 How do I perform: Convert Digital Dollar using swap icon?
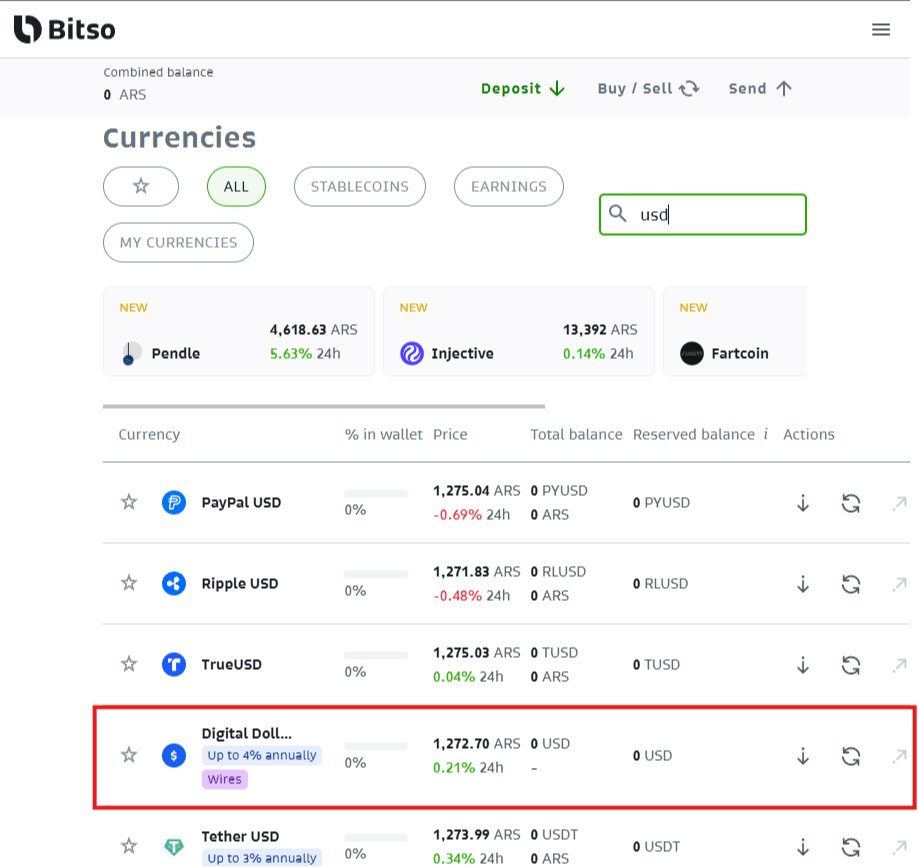851,756
